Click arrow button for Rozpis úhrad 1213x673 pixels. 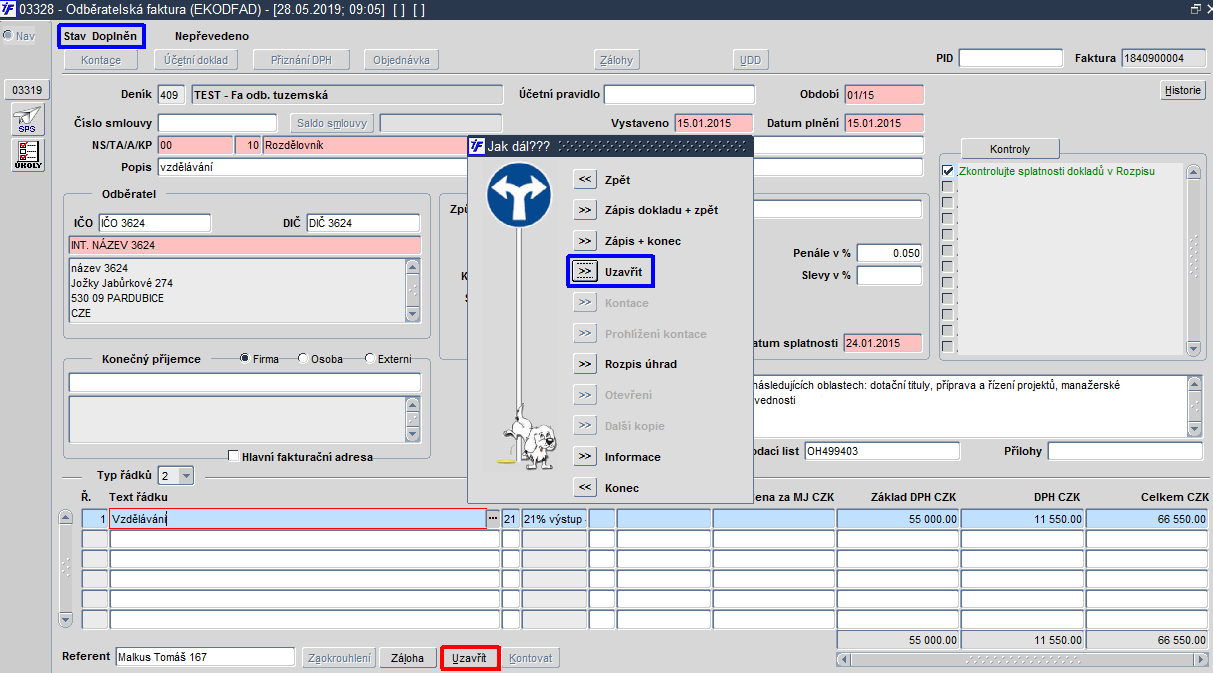coord(585,364)
